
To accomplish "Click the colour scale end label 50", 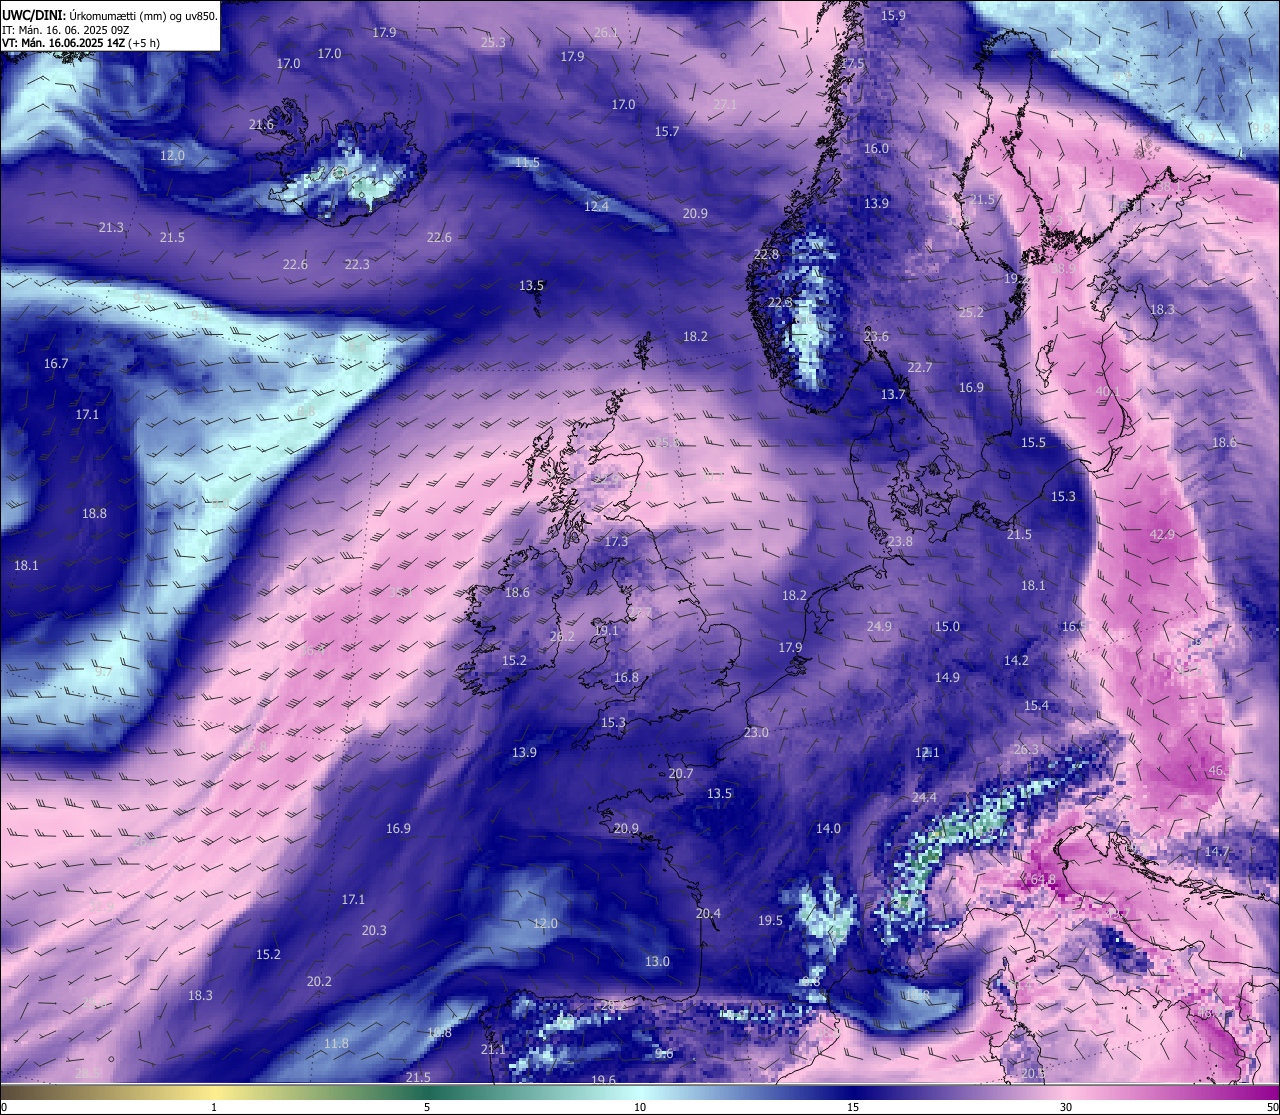I will (1272, 1107).
